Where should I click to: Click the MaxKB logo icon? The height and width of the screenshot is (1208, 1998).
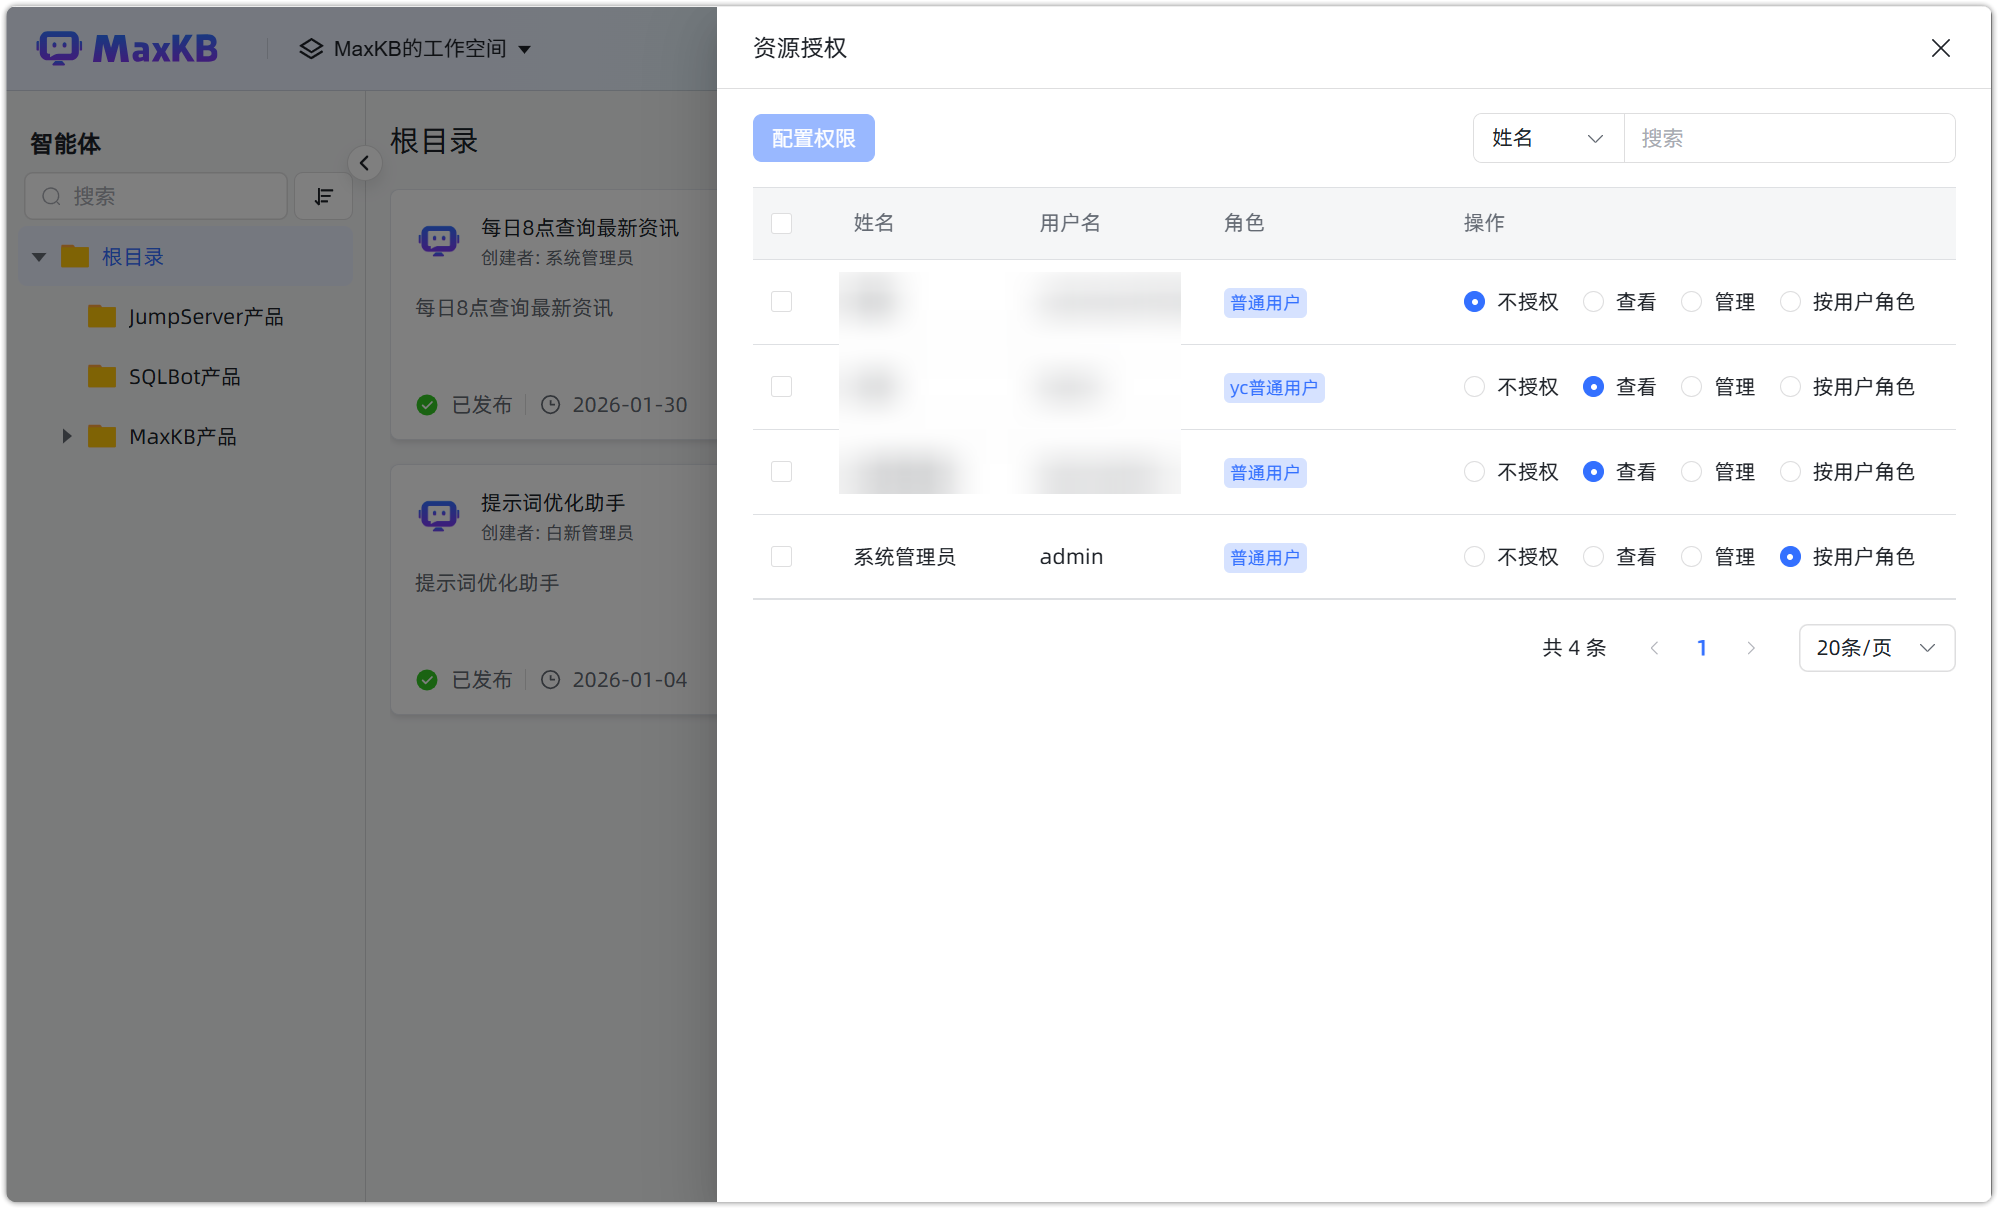(58, 47)
